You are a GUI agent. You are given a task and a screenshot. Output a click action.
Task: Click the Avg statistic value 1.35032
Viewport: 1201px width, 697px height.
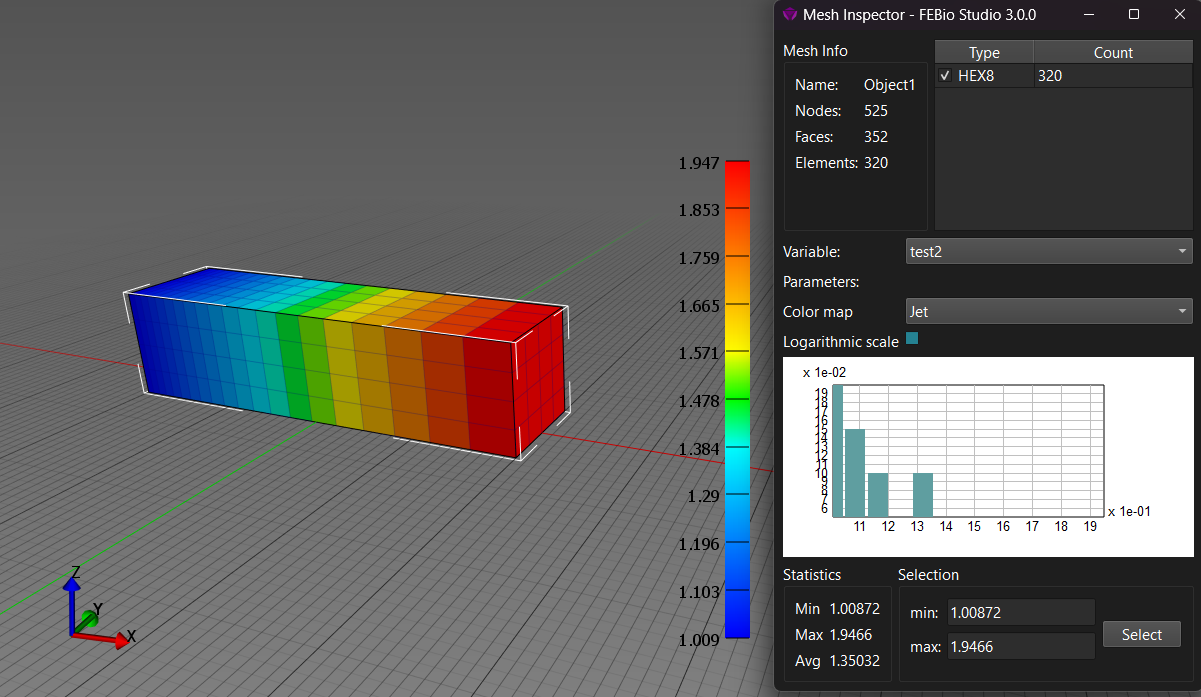point(855,661)
